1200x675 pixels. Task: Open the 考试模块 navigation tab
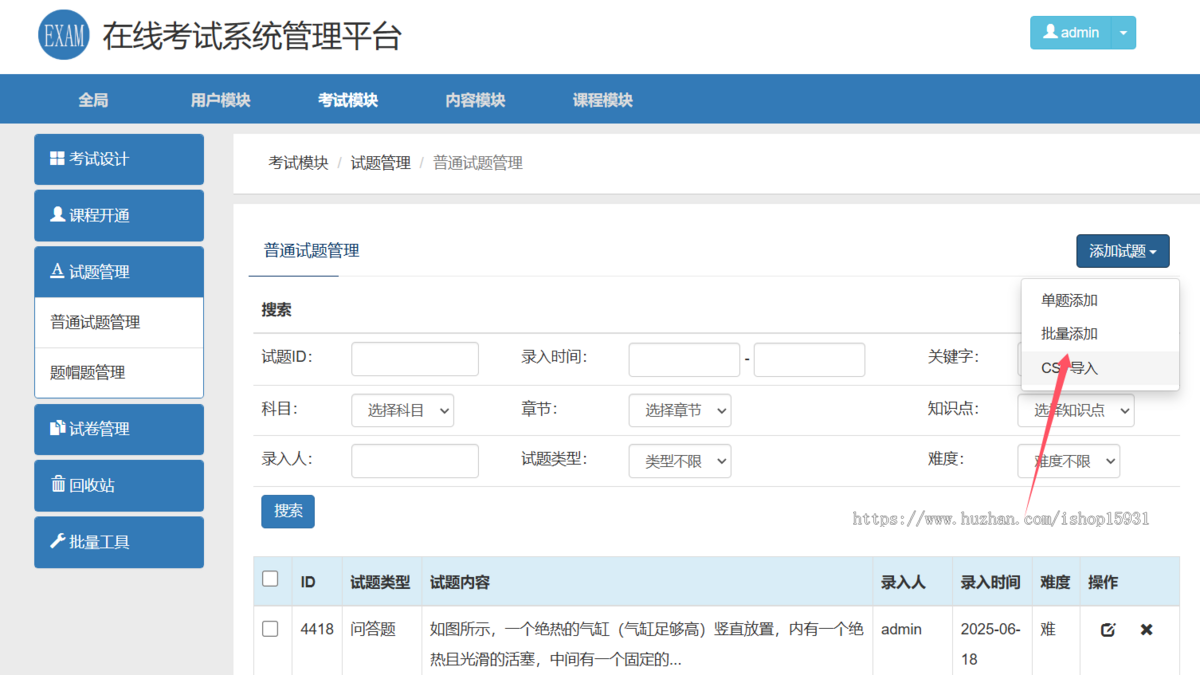click(x=348, y=100)
